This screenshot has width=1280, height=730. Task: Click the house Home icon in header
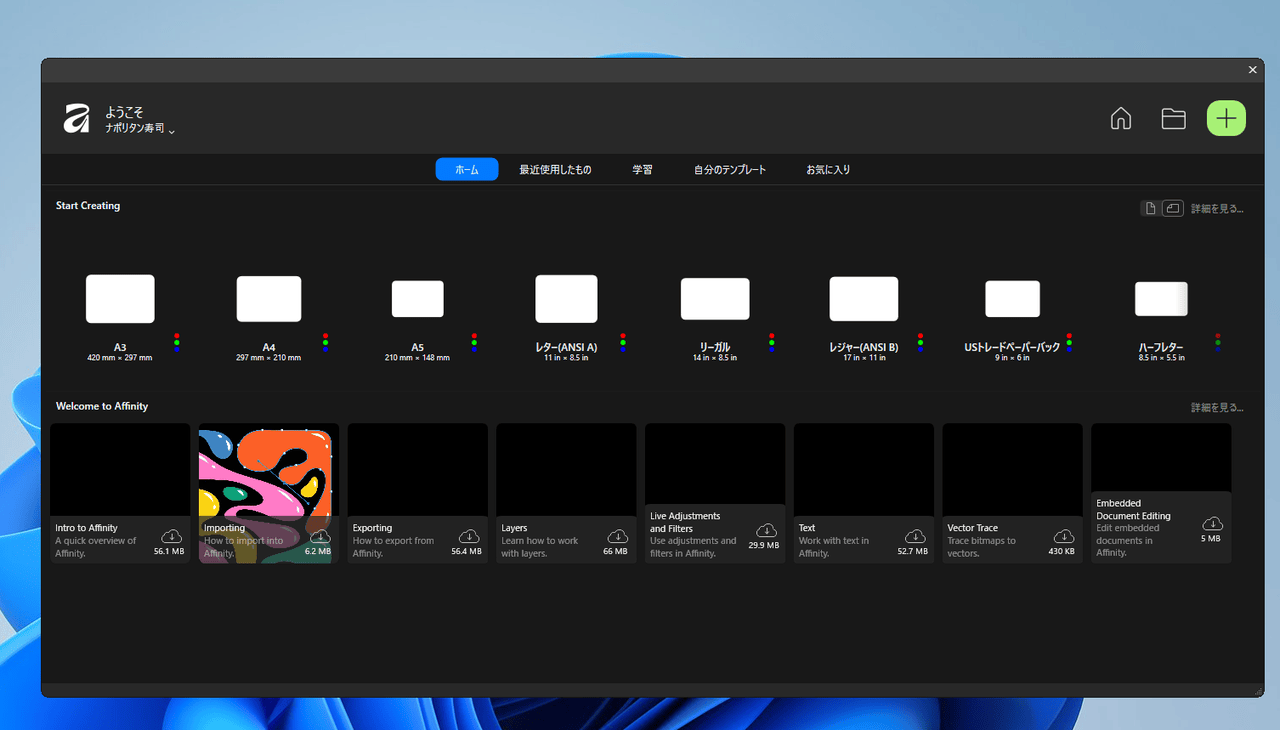point(1121,118)
